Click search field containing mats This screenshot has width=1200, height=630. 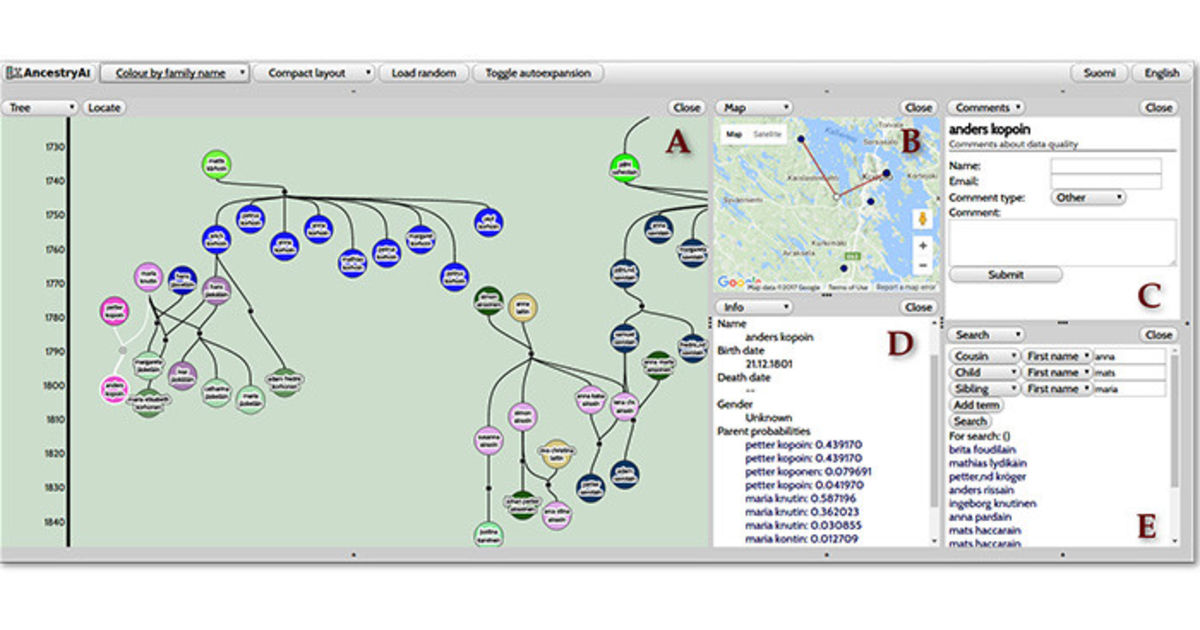click(x=1129, y=372)
